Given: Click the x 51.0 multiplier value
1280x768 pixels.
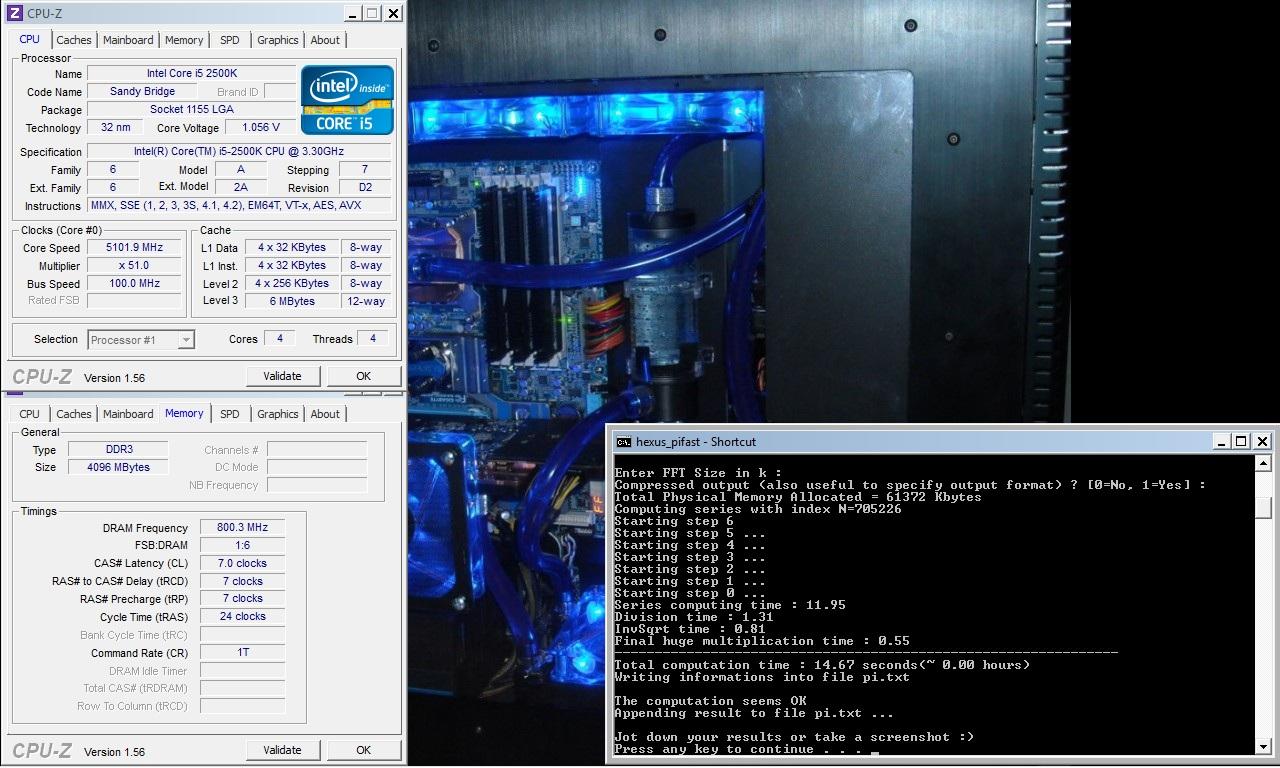Looking at the screenshot, I should pyautogui.click(x=135, y=265).
